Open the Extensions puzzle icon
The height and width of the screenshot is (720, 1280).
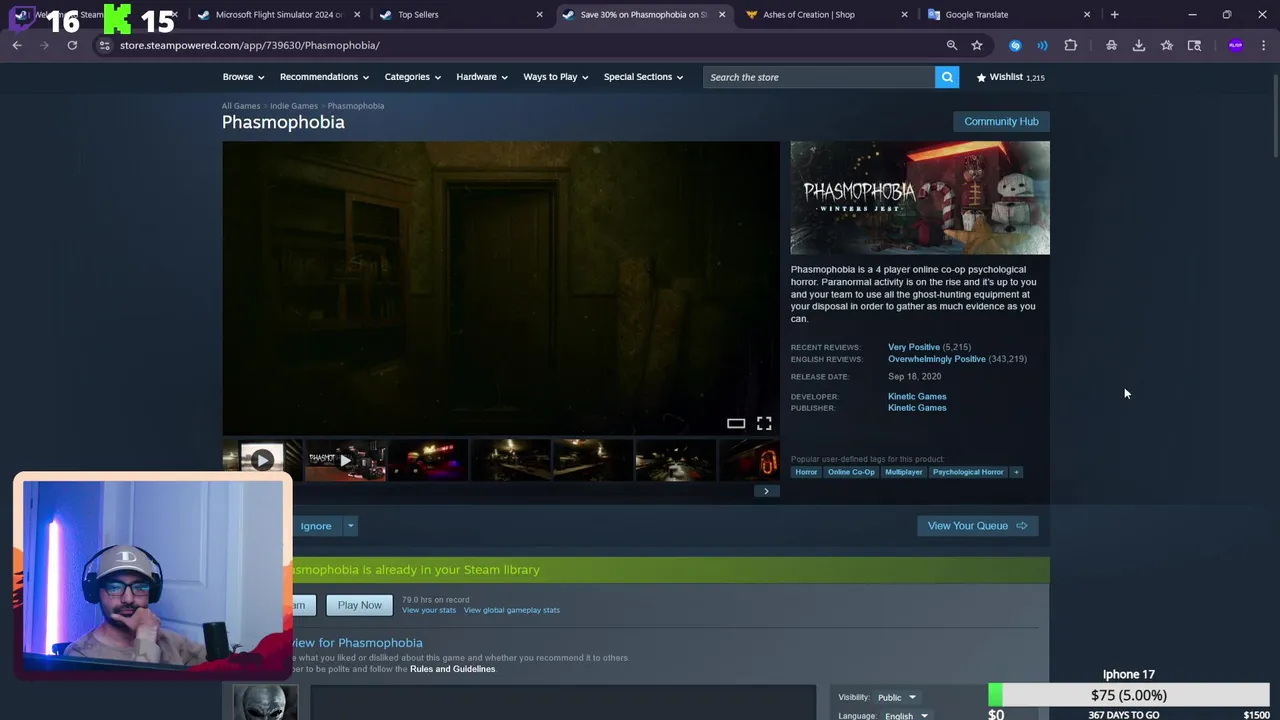[1070, 45]
